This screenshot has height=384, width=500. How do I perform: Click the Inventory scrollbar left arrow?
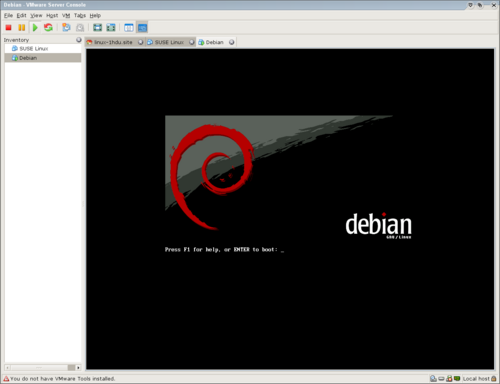(x=7, y=368)
